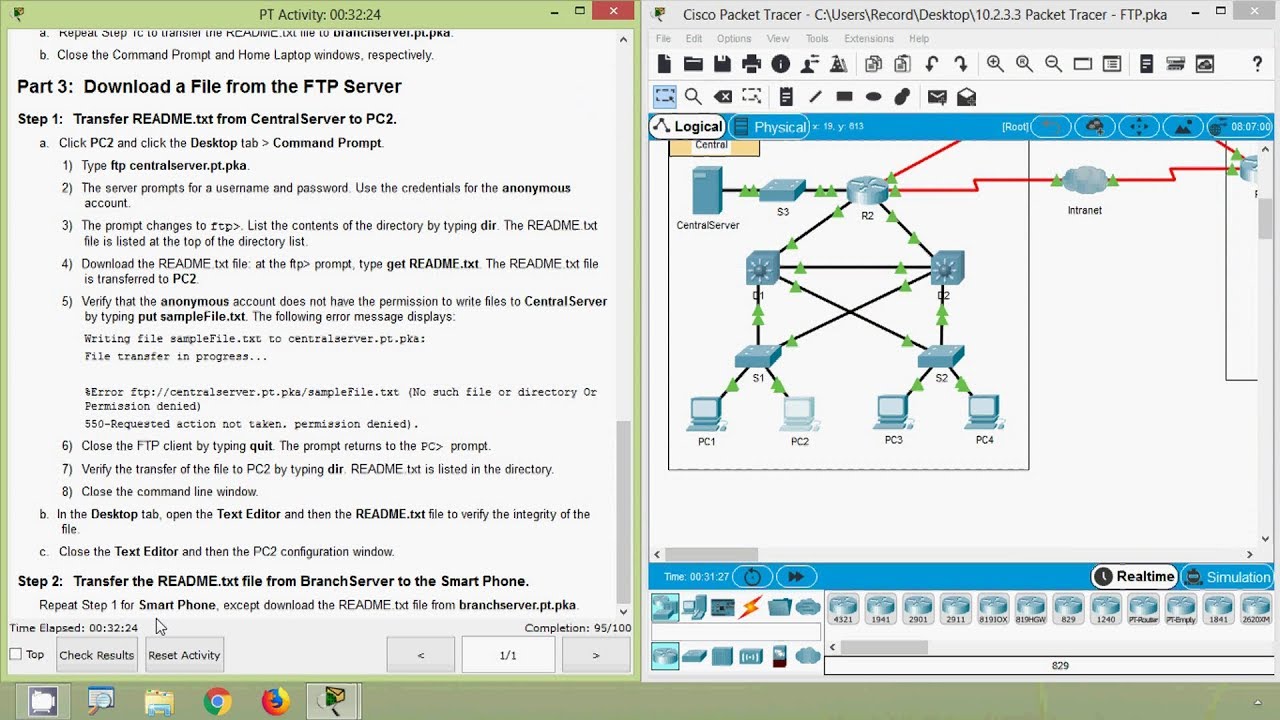Choose the Select tool with dashed rectangle

coord(665,97)
